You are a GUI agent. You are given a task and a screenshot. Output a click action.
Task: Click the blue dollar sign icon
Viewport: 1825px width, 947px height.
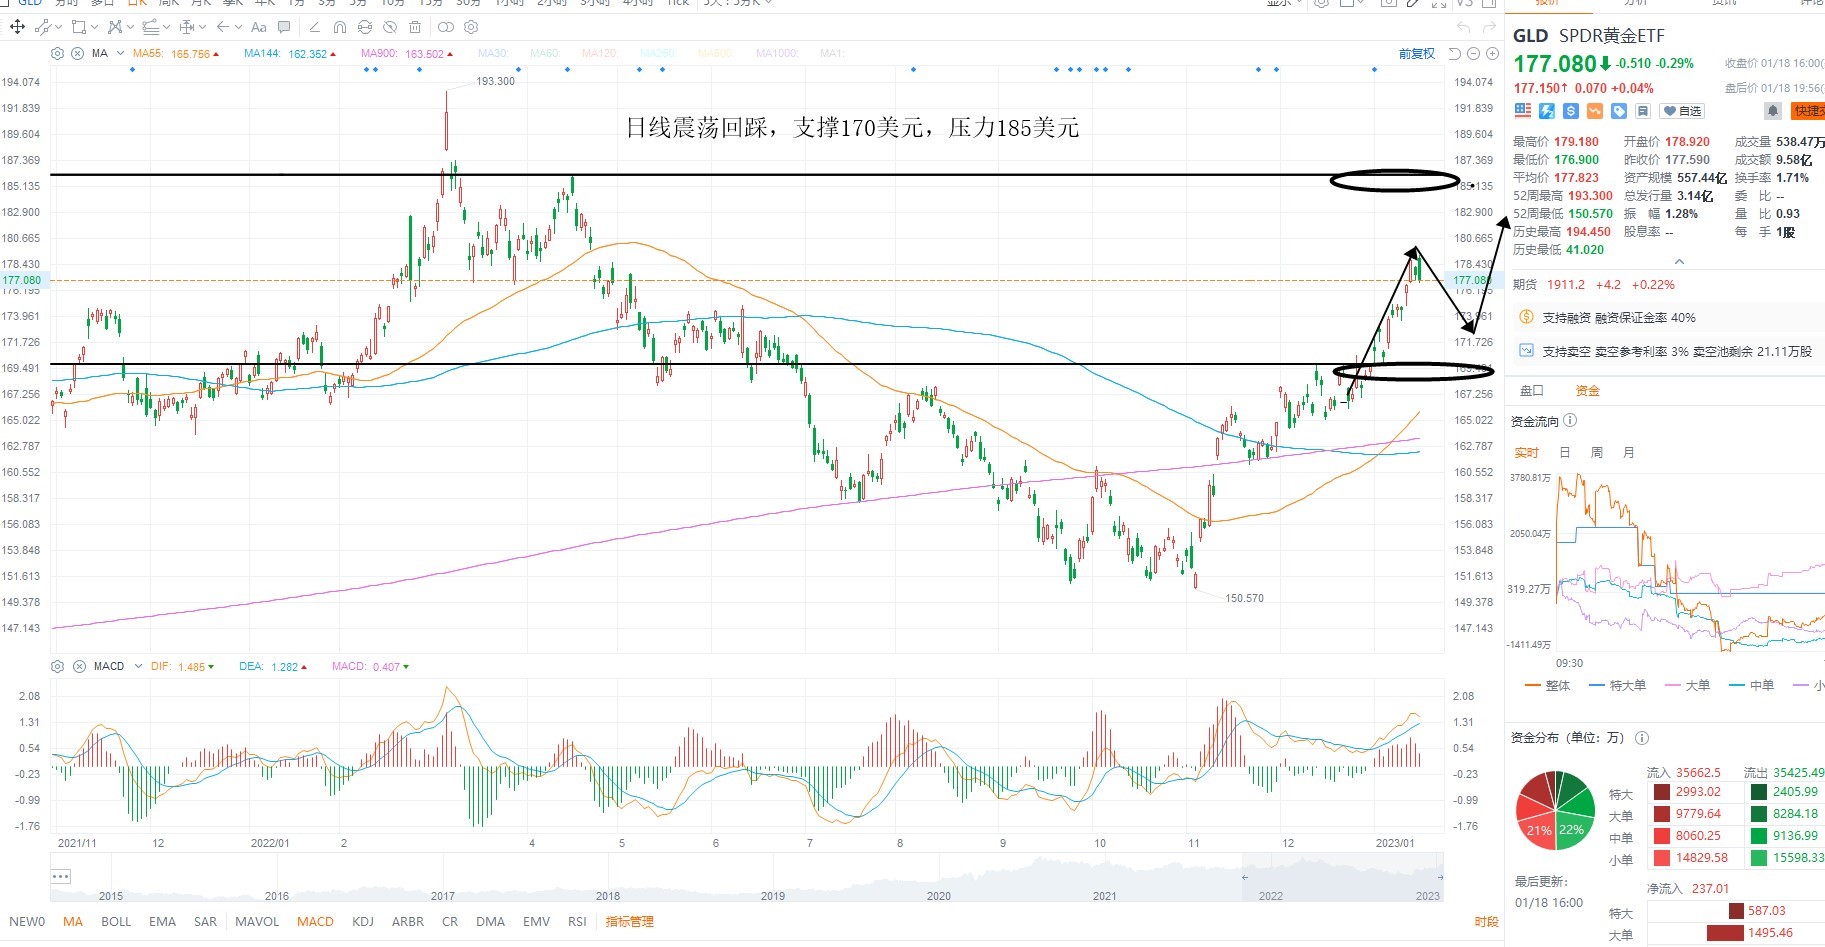tap(1571, 111)
